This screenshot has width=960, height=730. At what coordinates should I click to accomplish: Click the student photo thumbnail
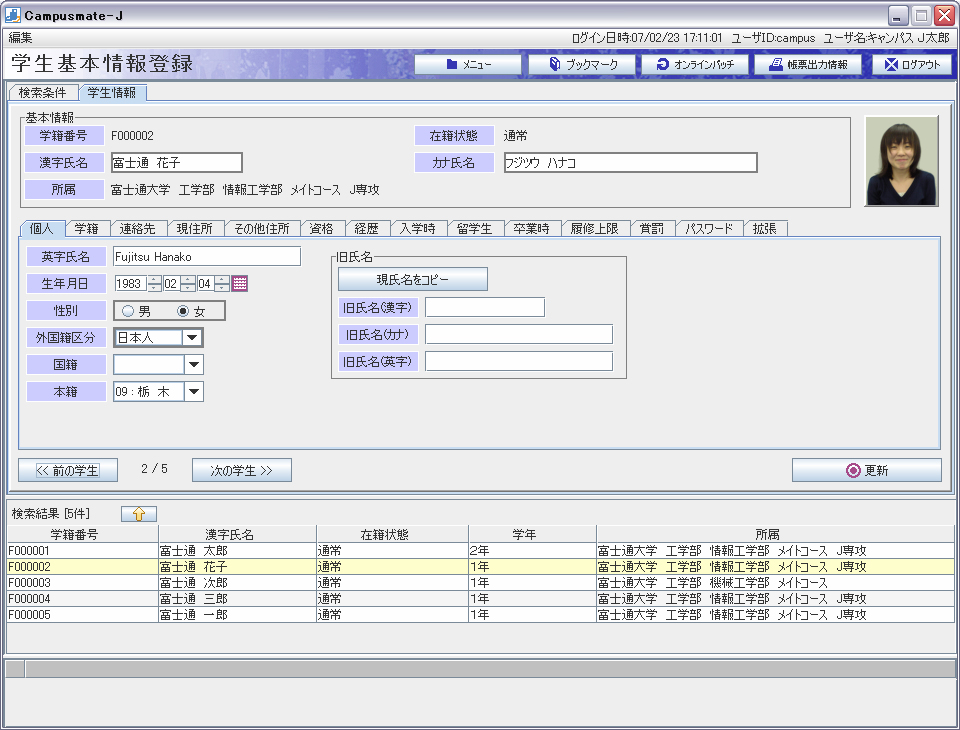901,161
